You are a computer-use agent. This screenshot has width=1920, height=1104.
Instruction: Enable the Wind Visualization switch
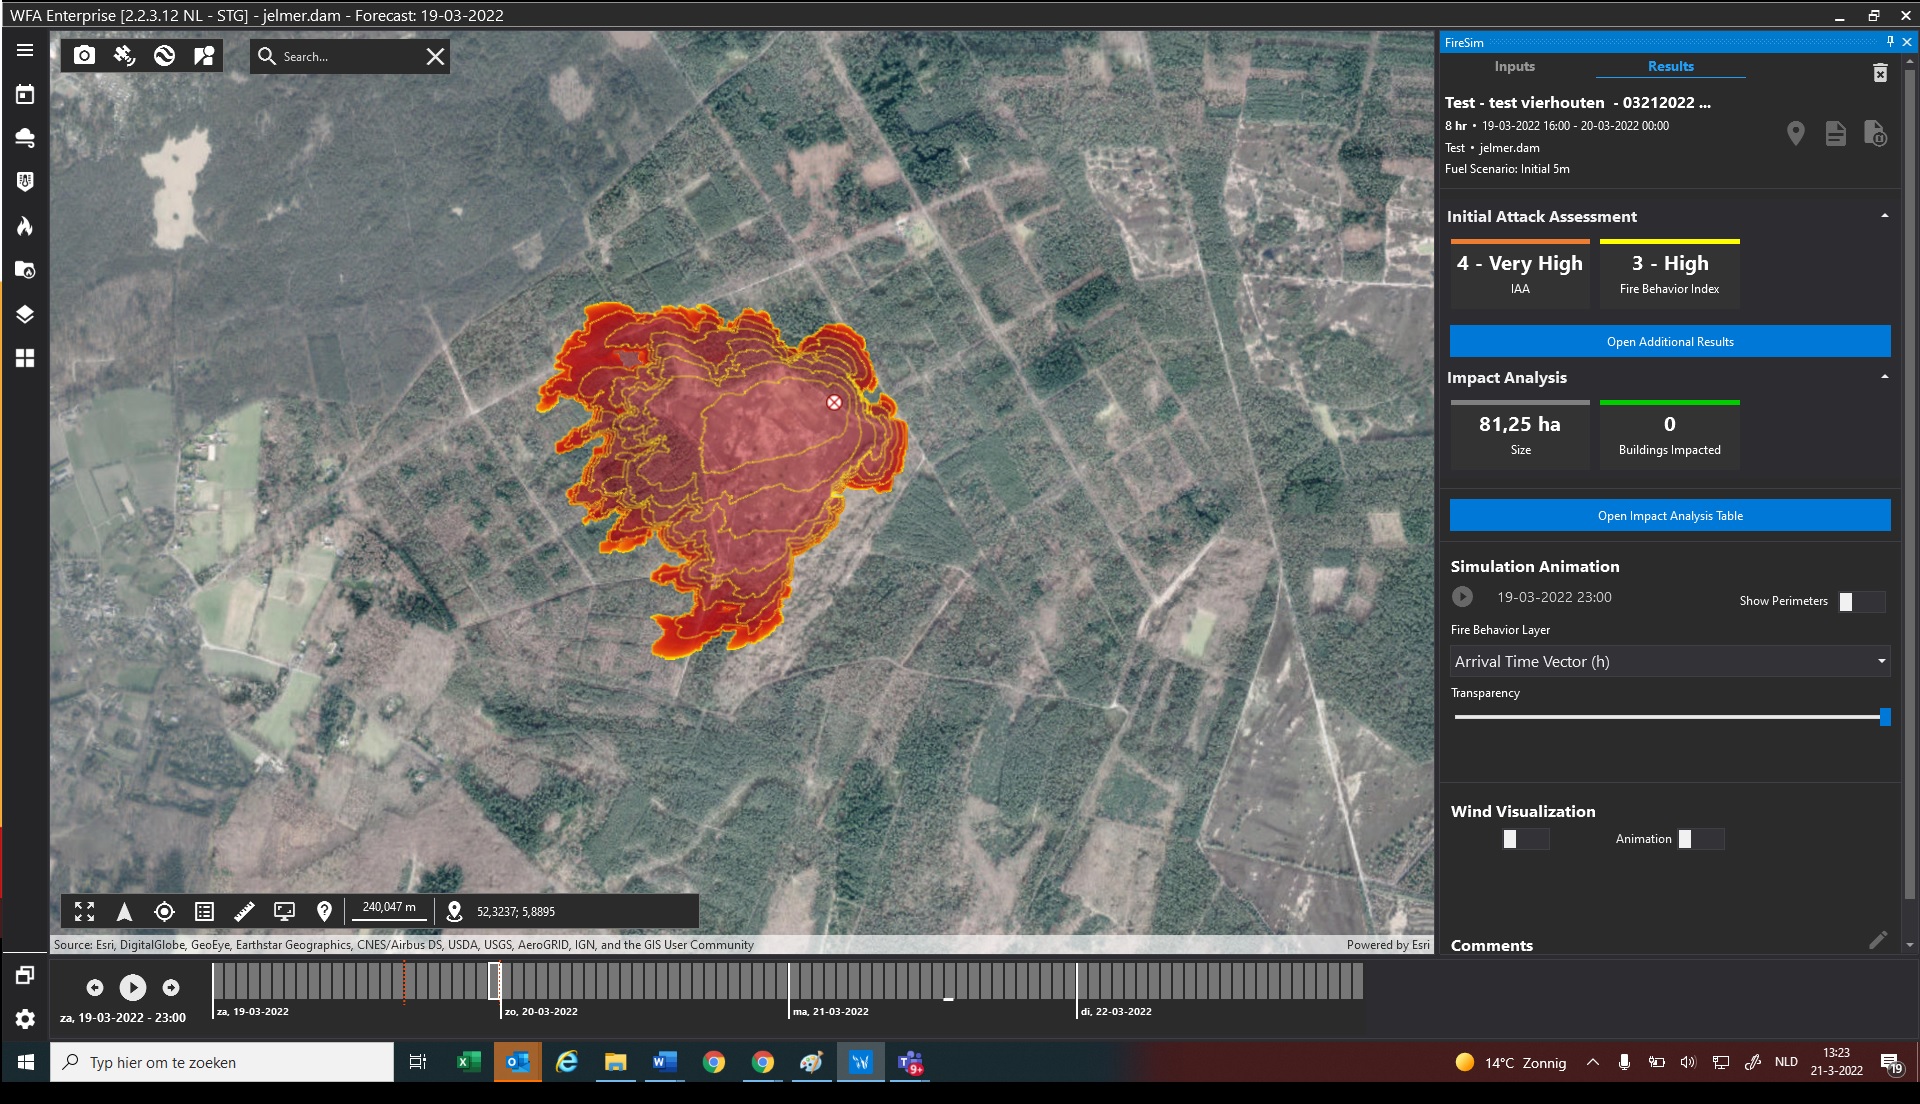(1525, 839)
